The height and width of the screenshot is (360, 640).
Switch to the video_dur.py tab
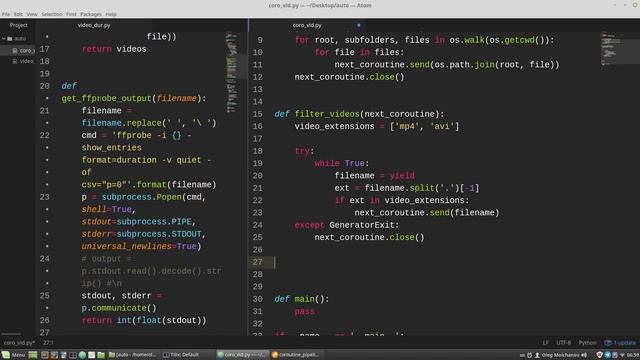[94, 25]
